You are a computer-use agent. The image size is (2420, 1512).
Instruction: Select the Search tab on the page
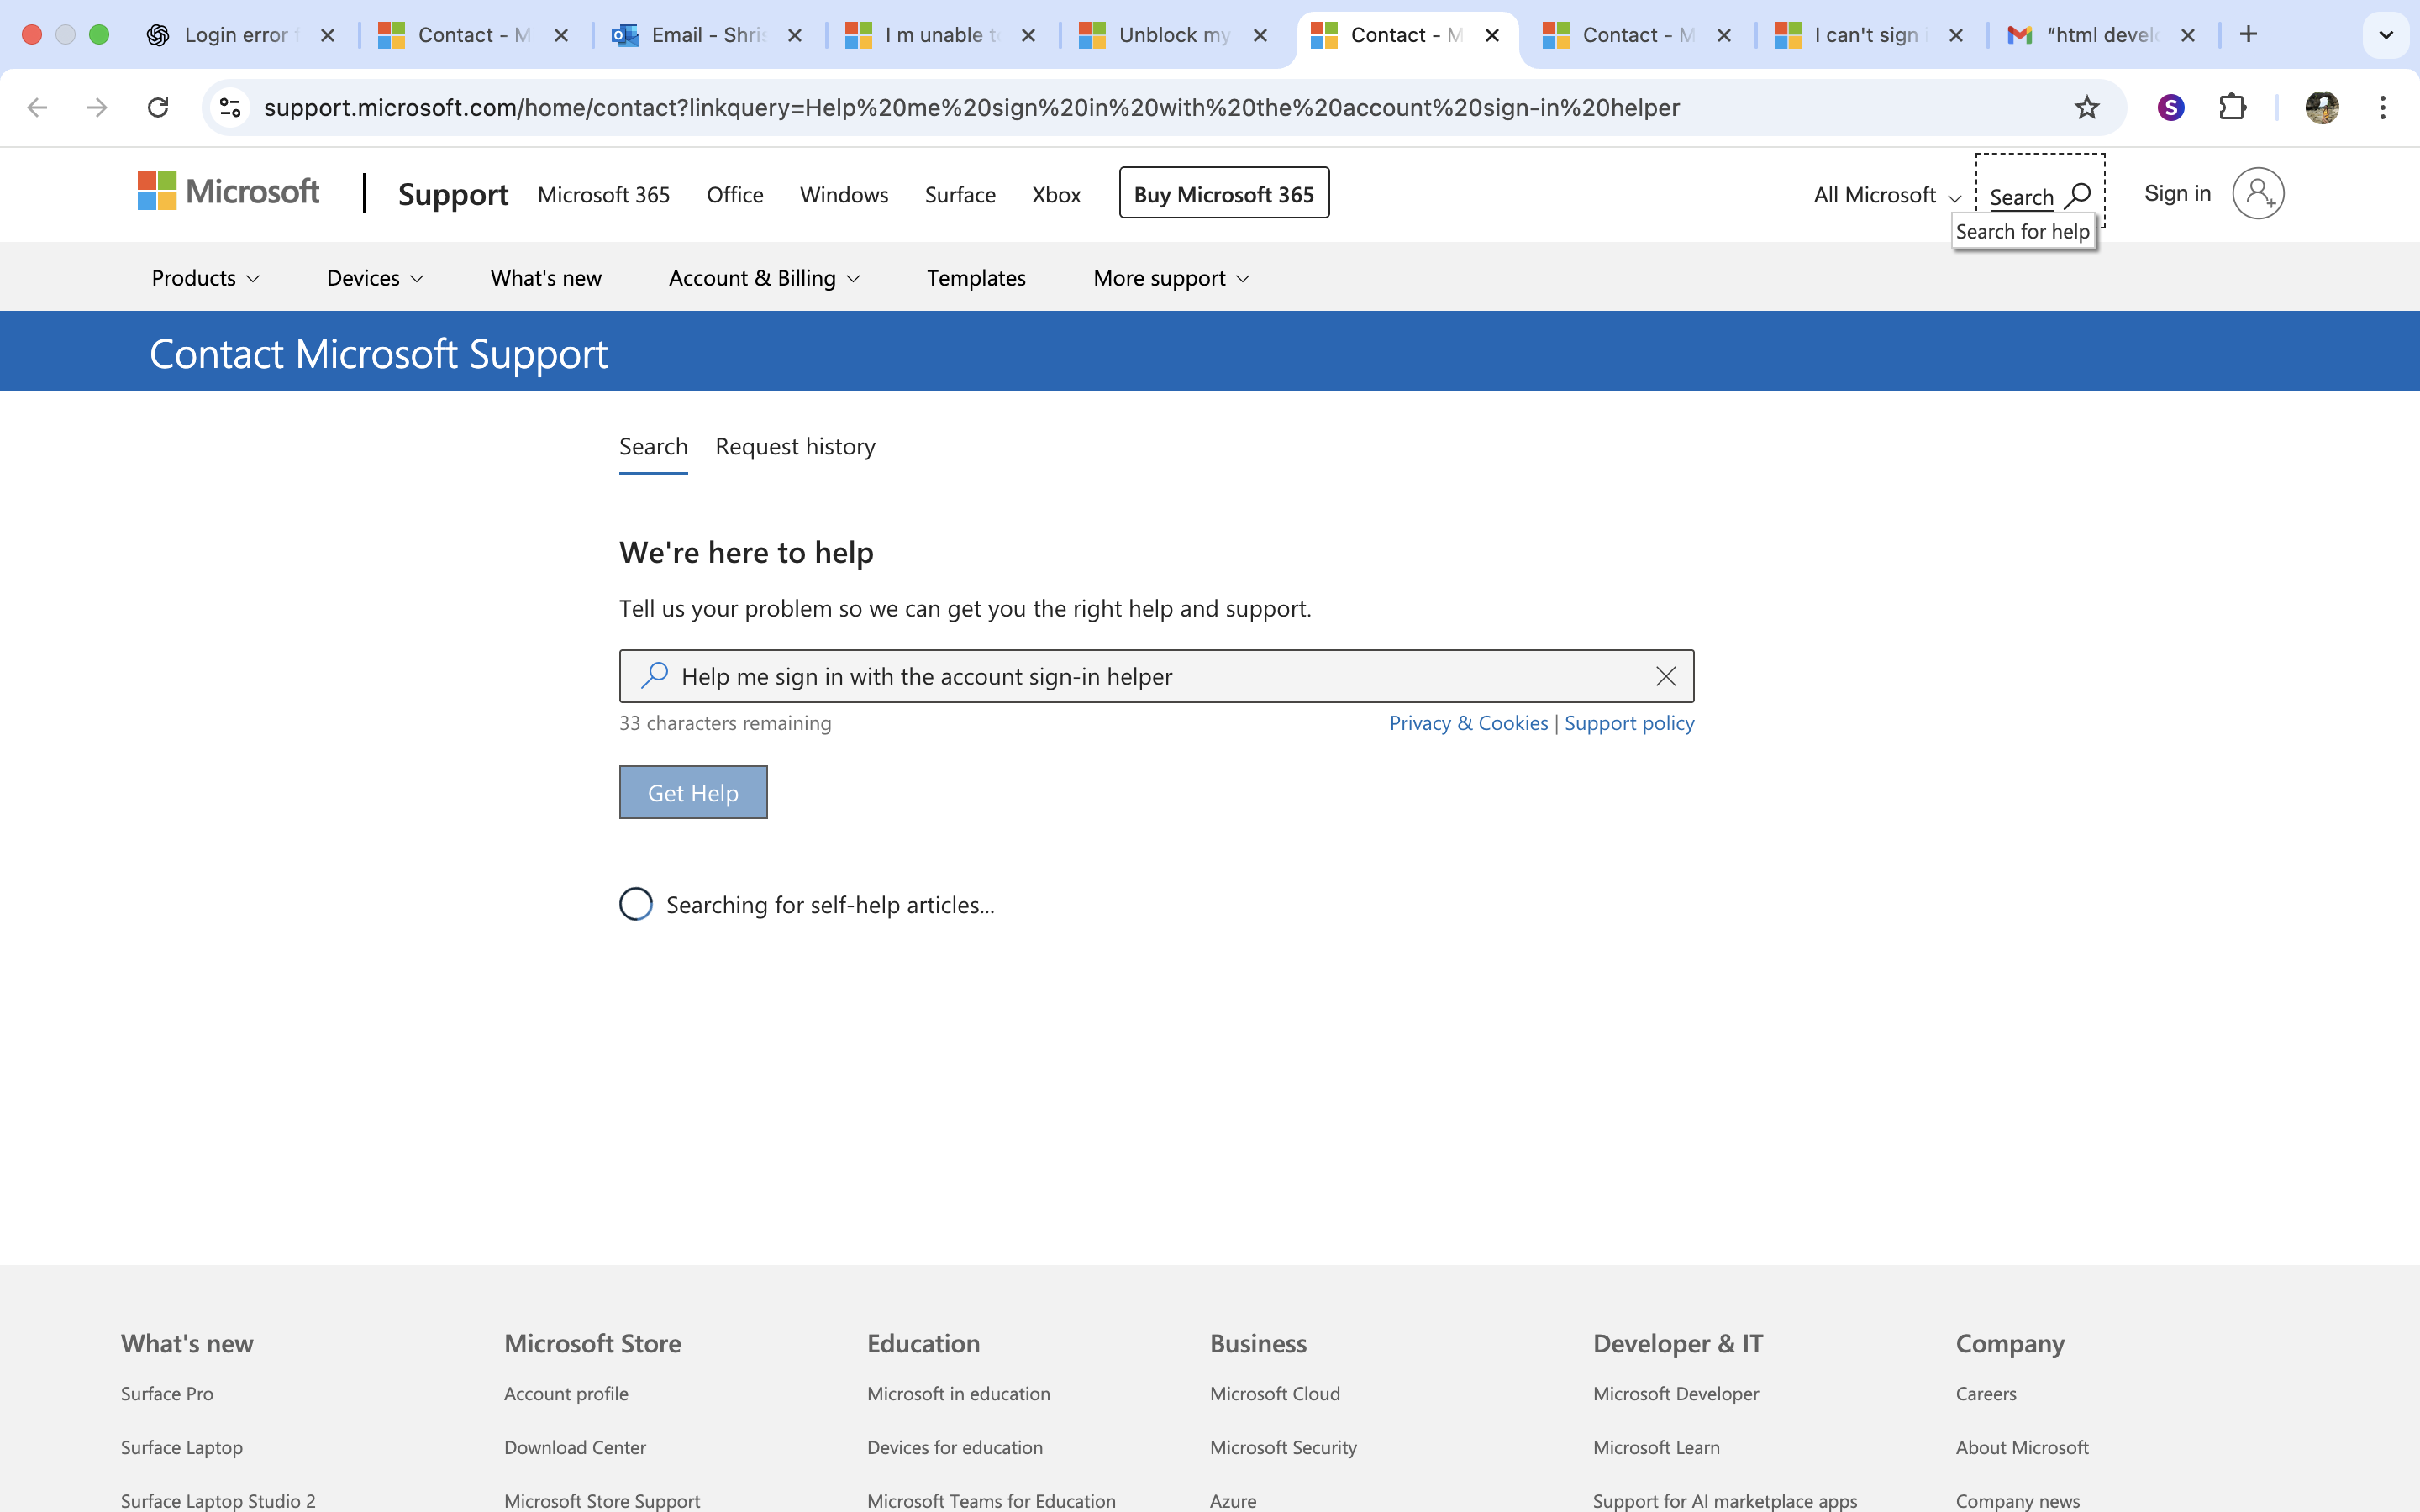[653, 446]
